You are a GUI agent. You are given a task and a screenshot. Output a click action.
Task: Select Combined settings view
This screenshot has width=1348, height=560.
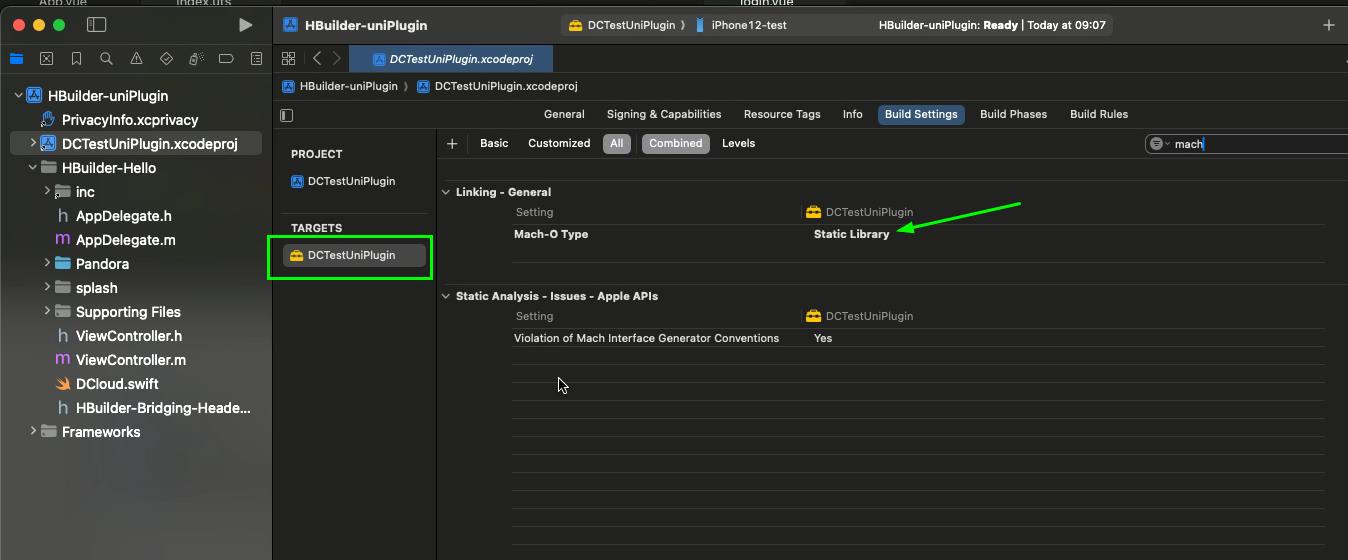tap(676, 144)
